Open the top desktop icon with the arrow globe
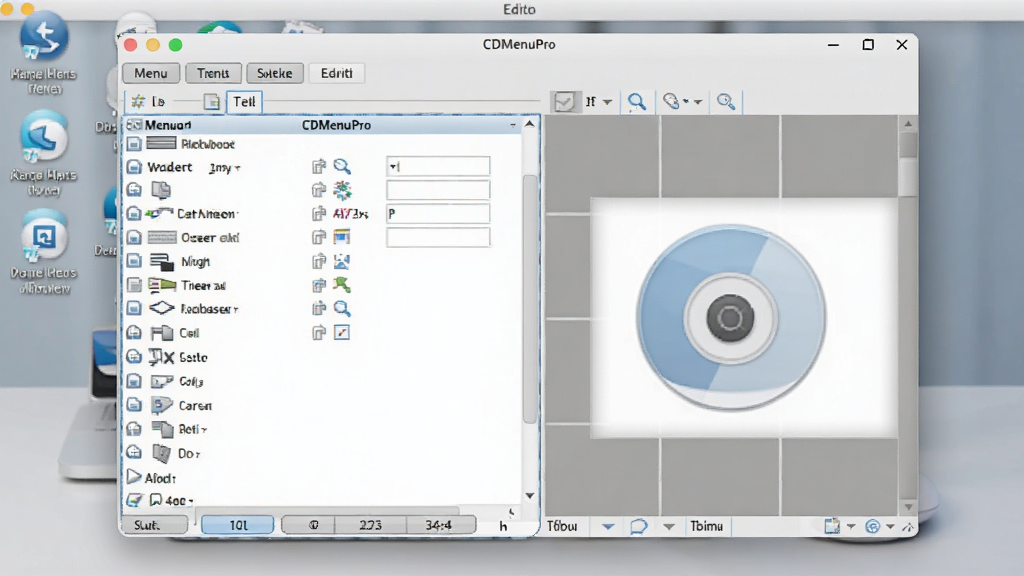 44,39
